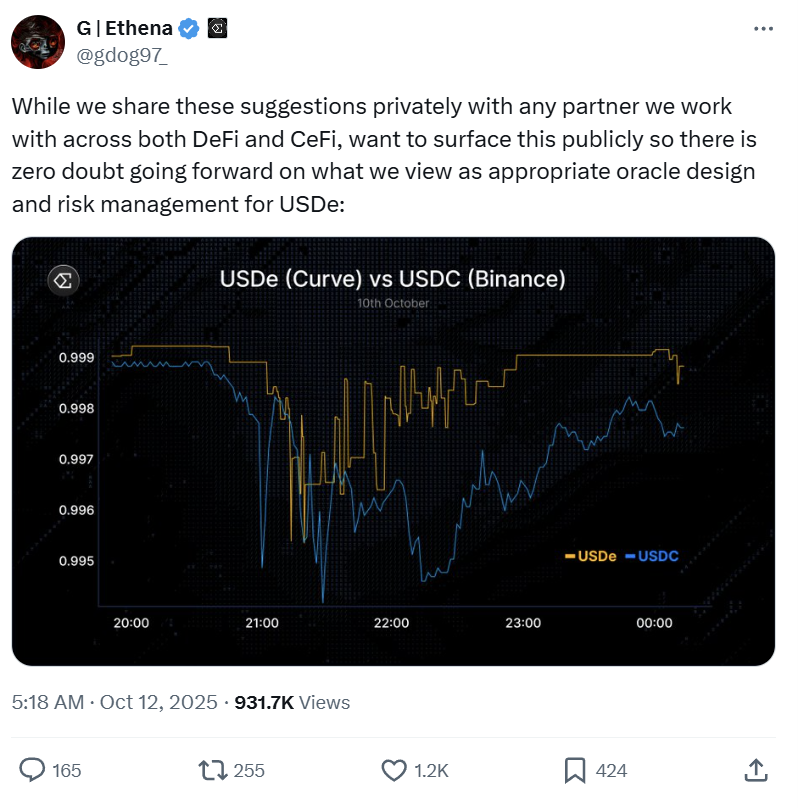Open the three-dot more options menu

pyautogui.click(x=761, y=30)
